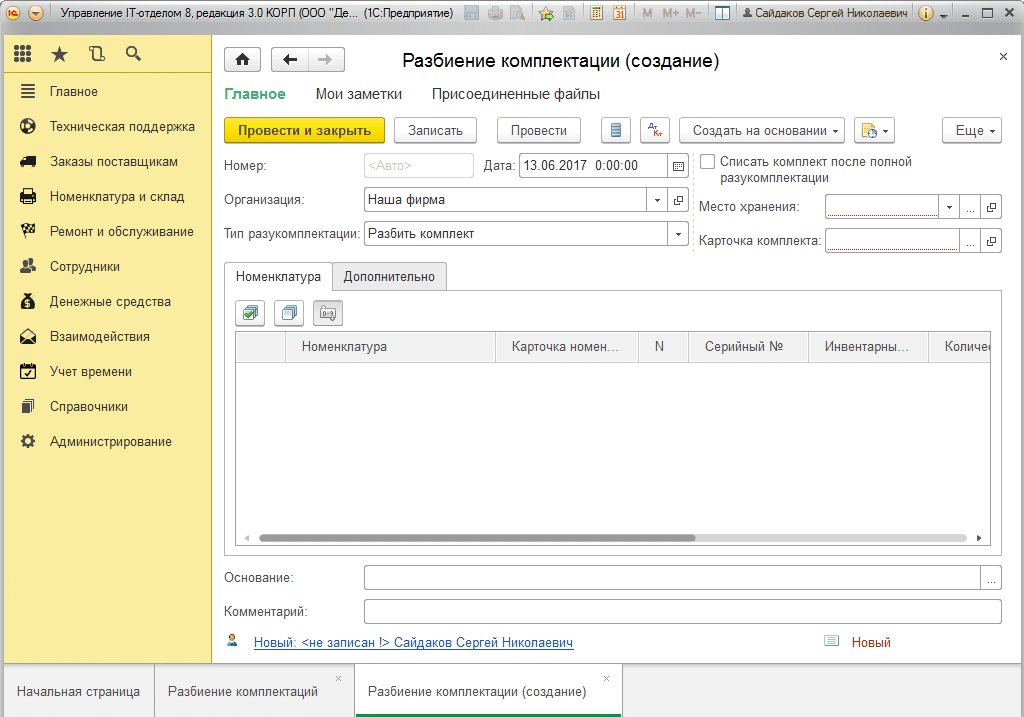This screenshot has height=717, width=1024.
Task: Select Главное form section
Action: 255,95
